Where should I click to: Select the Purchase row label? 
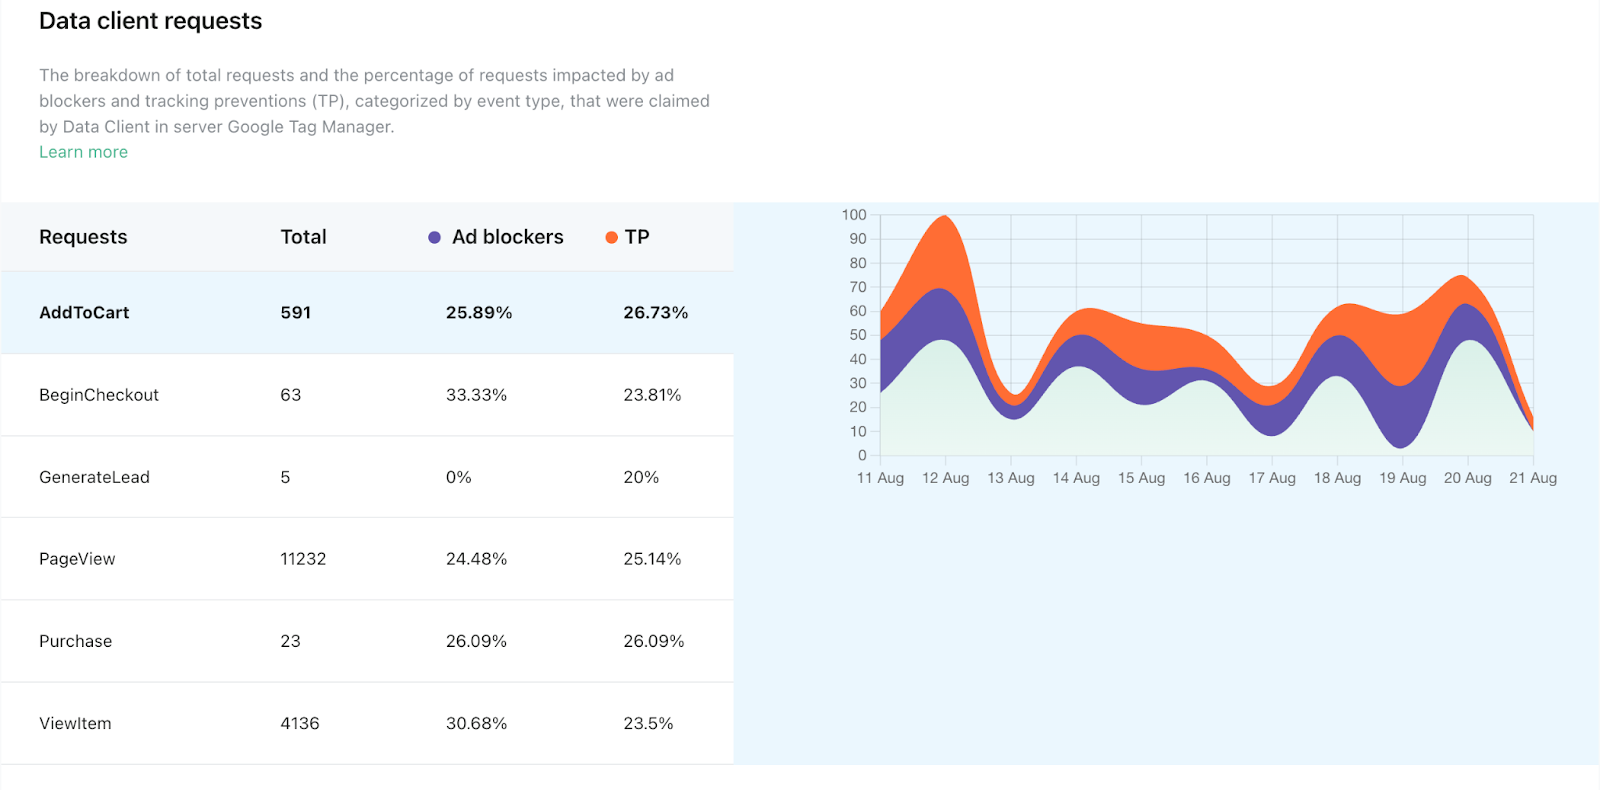click(75, 641)
